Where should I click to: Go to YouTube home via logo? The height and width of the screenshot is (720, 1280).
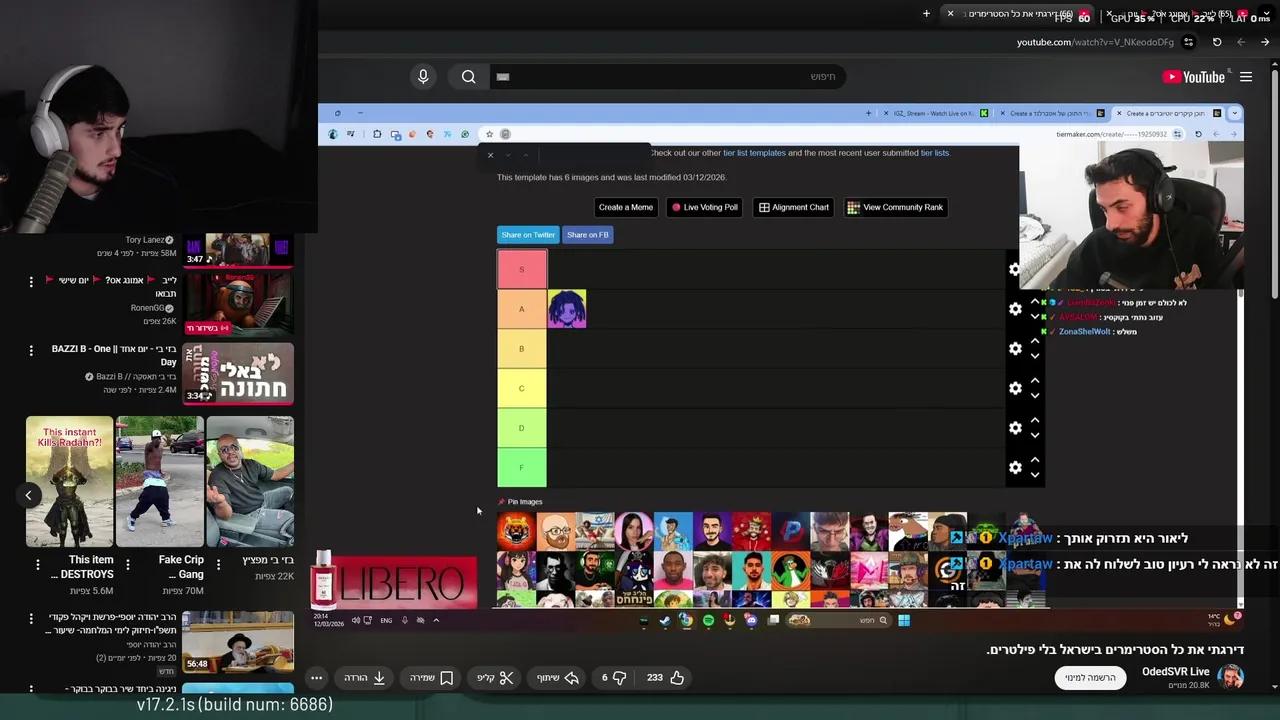pos(1194,77)
